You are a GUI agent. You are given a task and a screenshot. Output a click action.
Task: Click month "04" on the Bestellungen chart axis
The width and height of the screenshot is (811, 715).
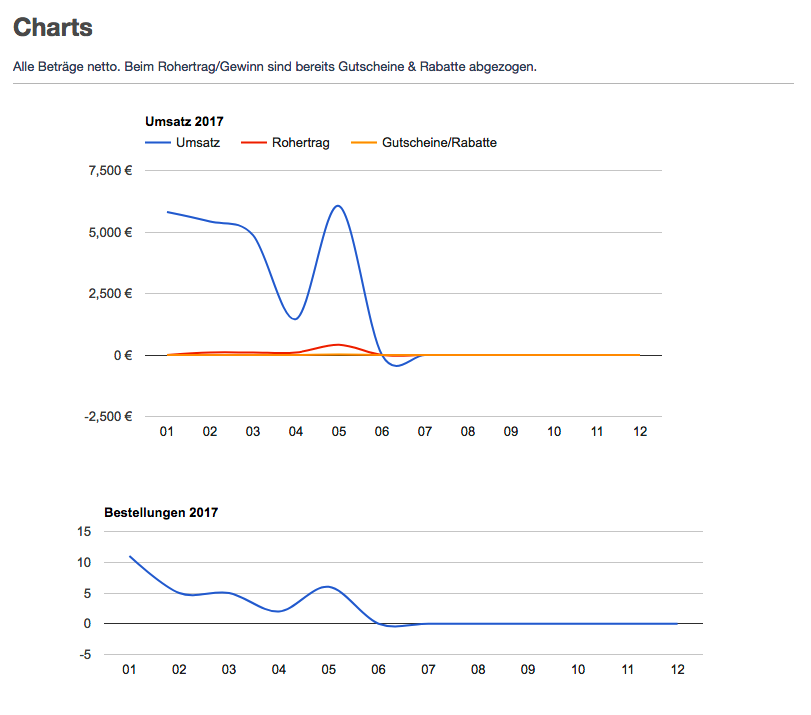pos(279,670)
